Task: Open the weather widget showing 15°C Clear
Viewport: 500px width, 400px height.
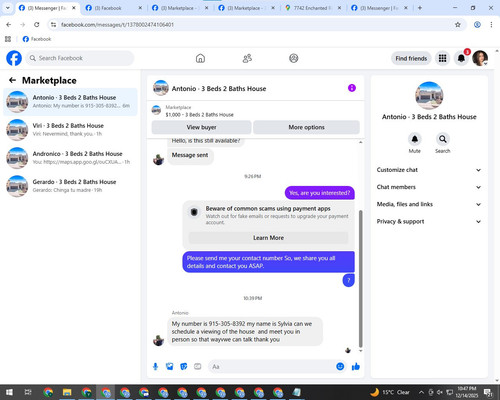Action: coord(390,392)
